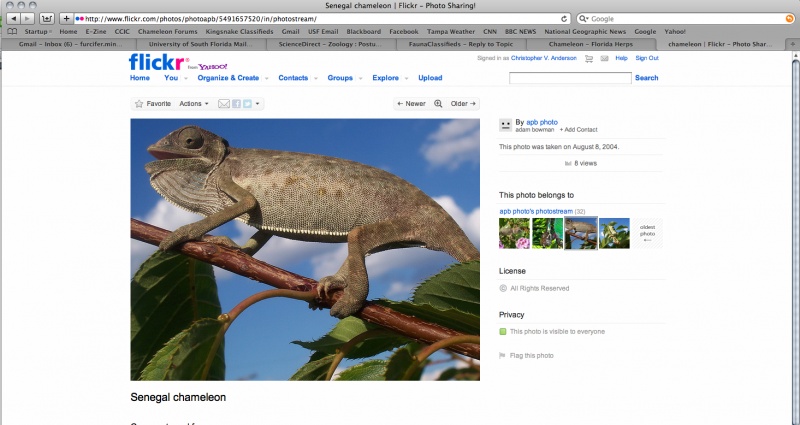Click the Flag this photo icon
This screenshot has height=425, width=800.
pyautogui.click(x=503, y=356)
